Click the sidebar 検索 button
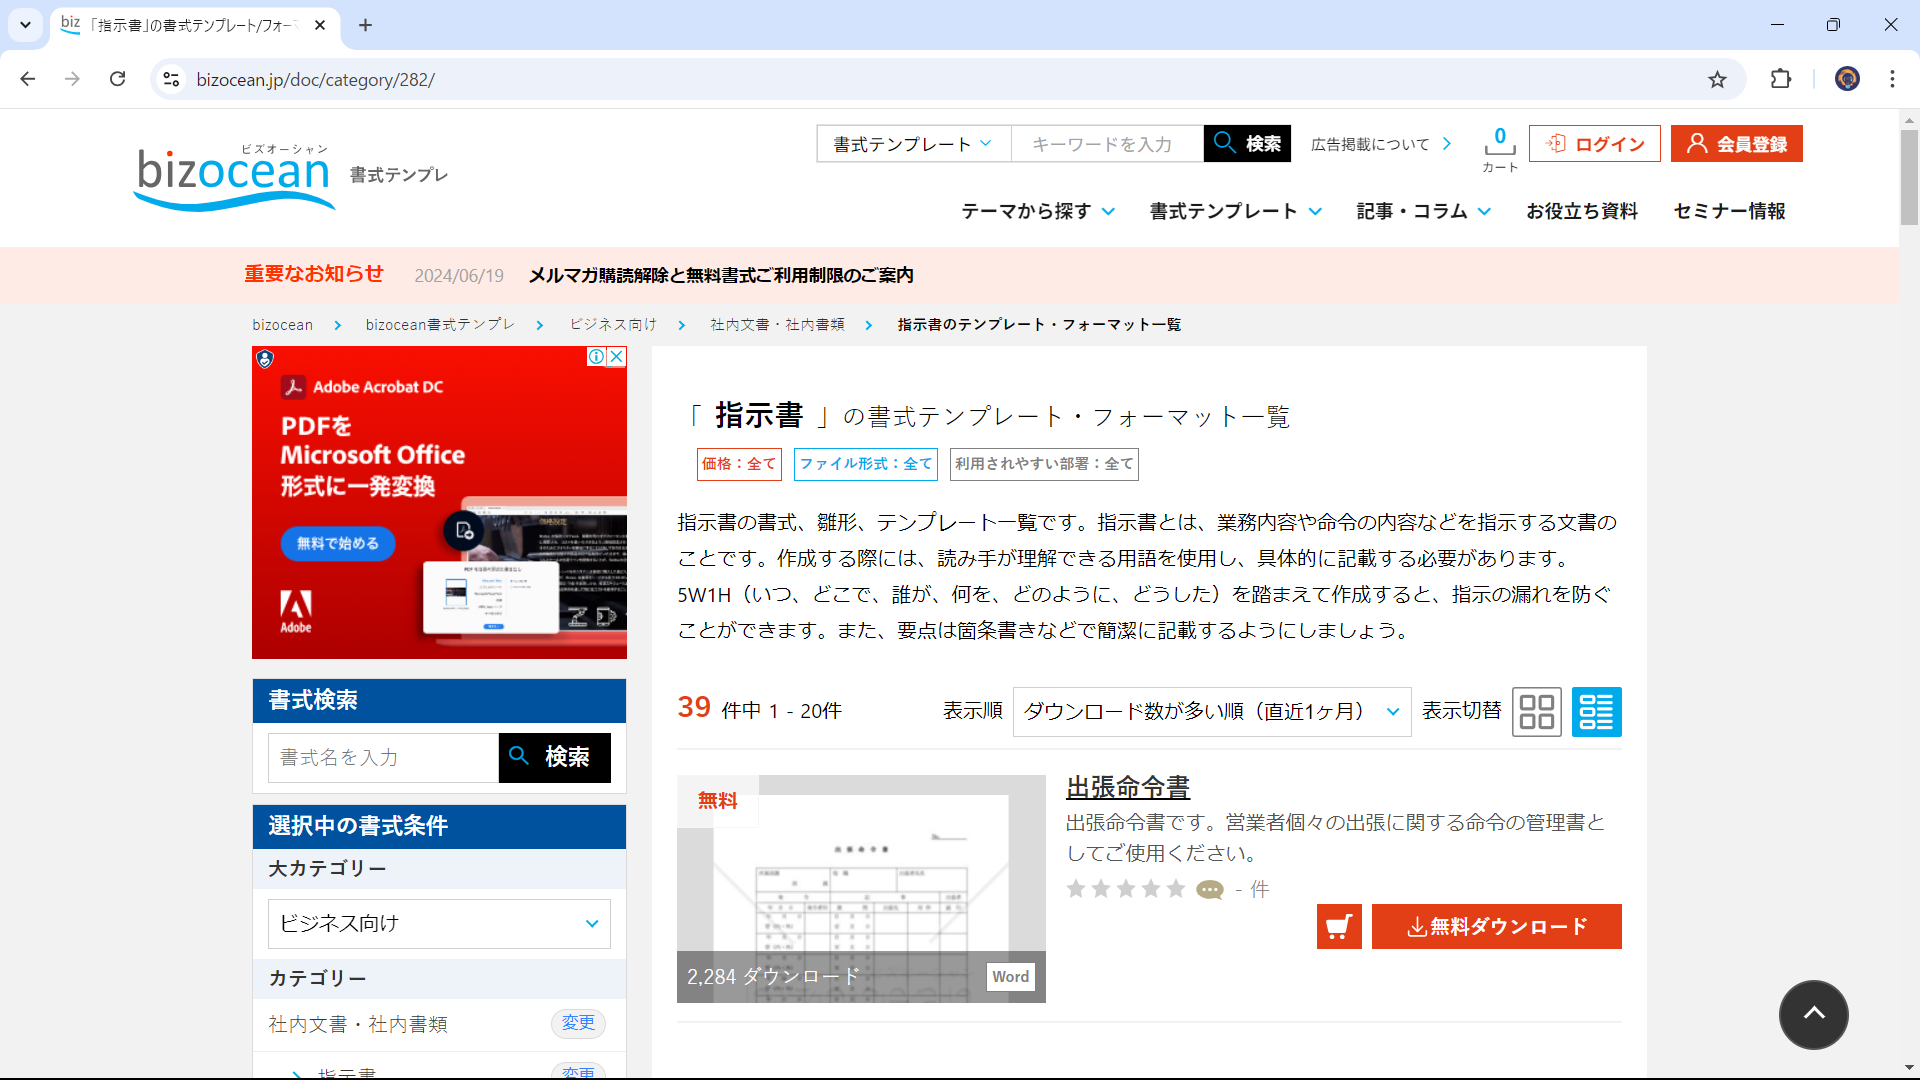 [555, 758]
